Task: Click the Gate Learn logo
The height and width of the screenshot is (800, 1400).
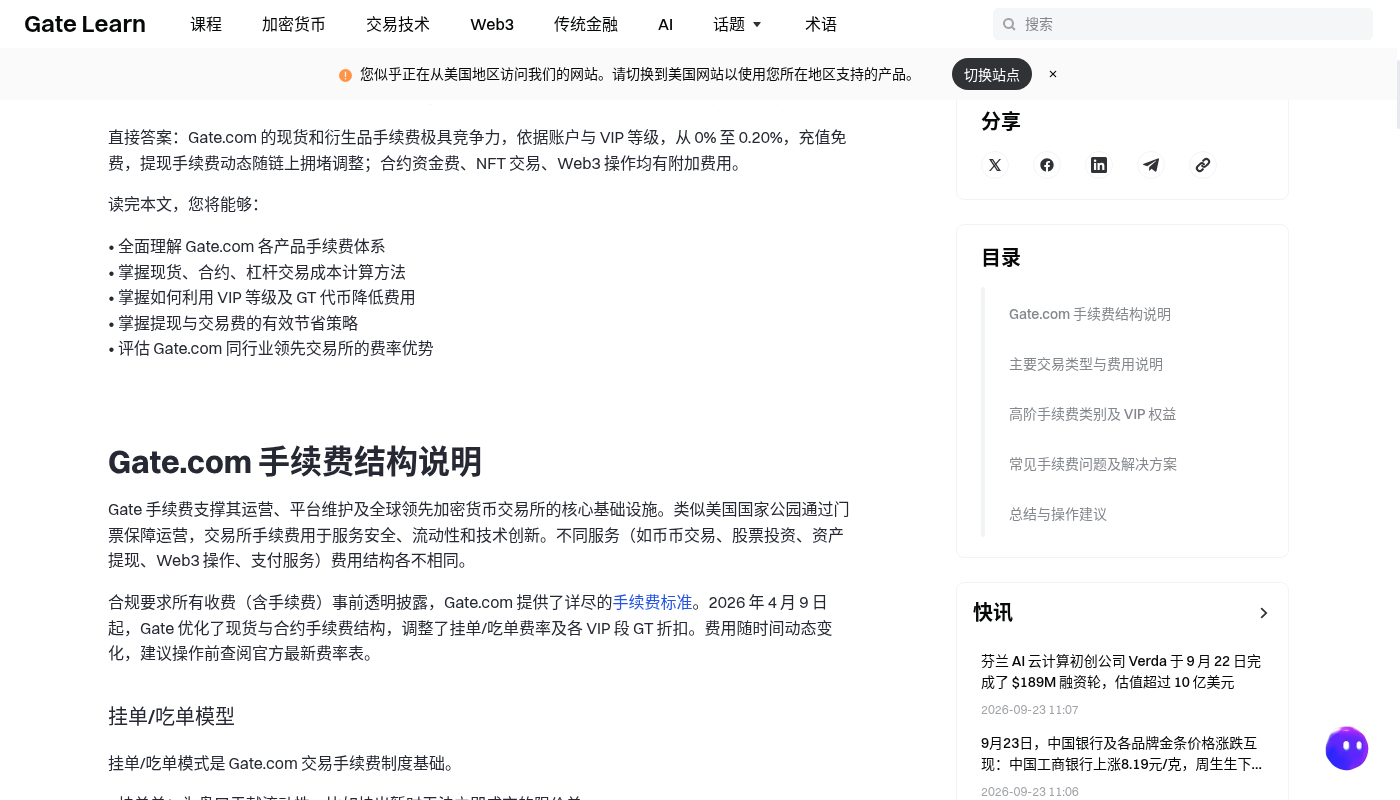Action: [85, 24]
